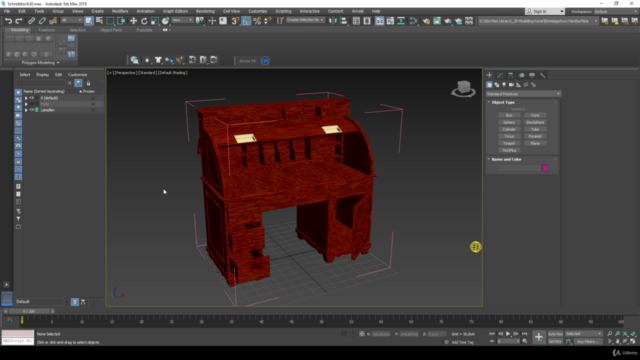Open the File menu
The height and width of the screenshot is (360, 640).
(7, 11)
